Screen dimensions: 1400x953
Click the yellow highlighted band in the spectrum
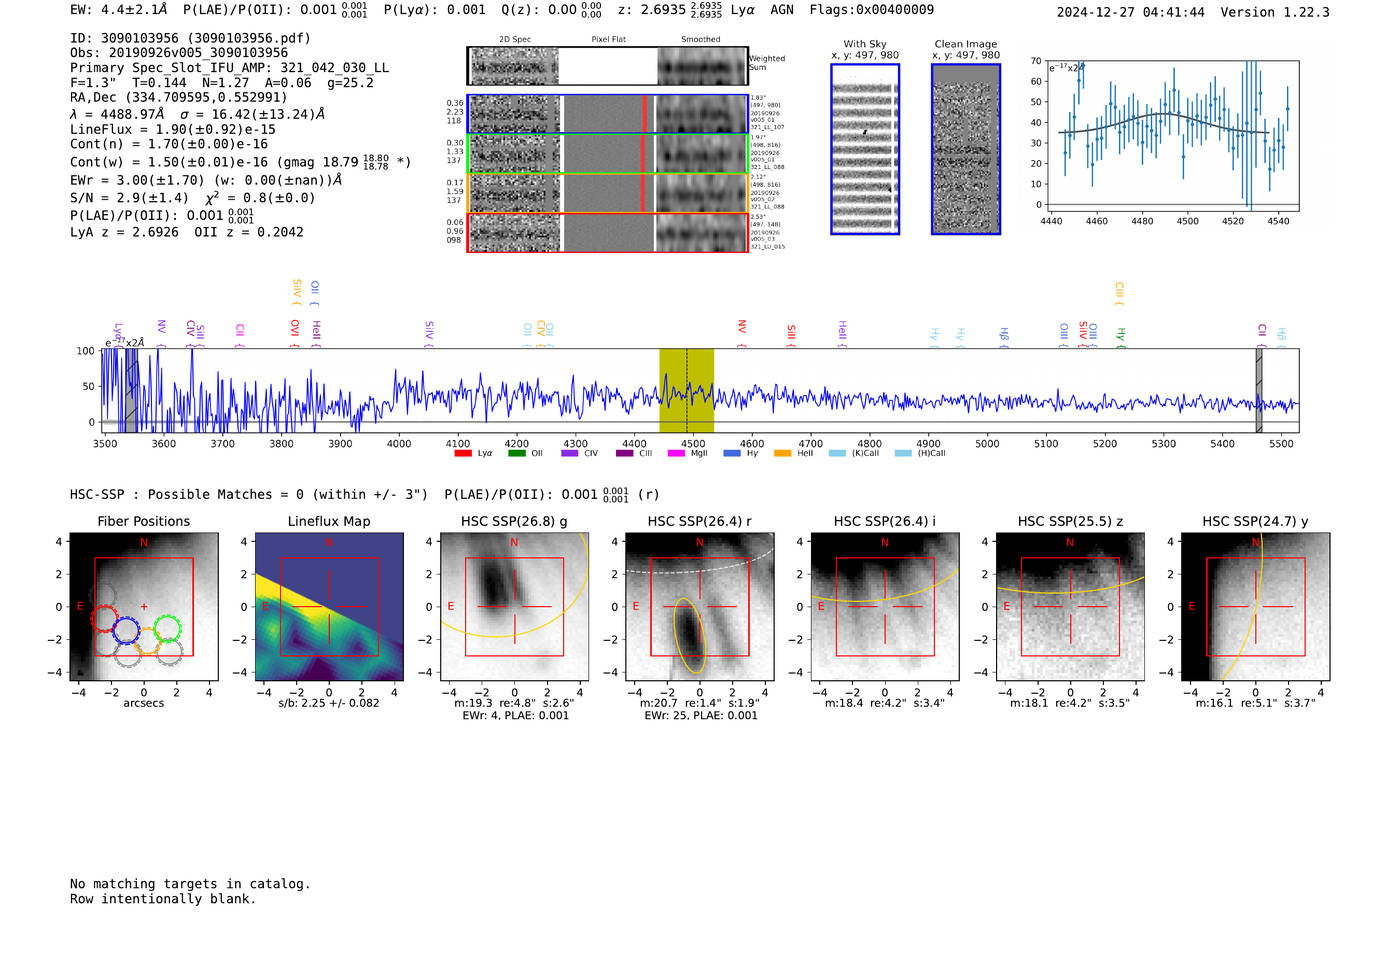point(686,391)
